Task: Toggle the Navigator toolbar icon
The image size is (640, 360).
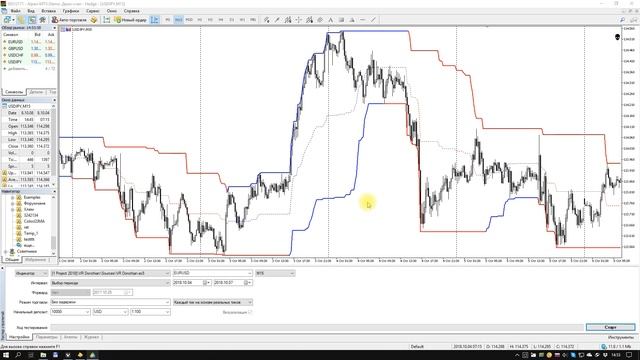Action: 42,20
